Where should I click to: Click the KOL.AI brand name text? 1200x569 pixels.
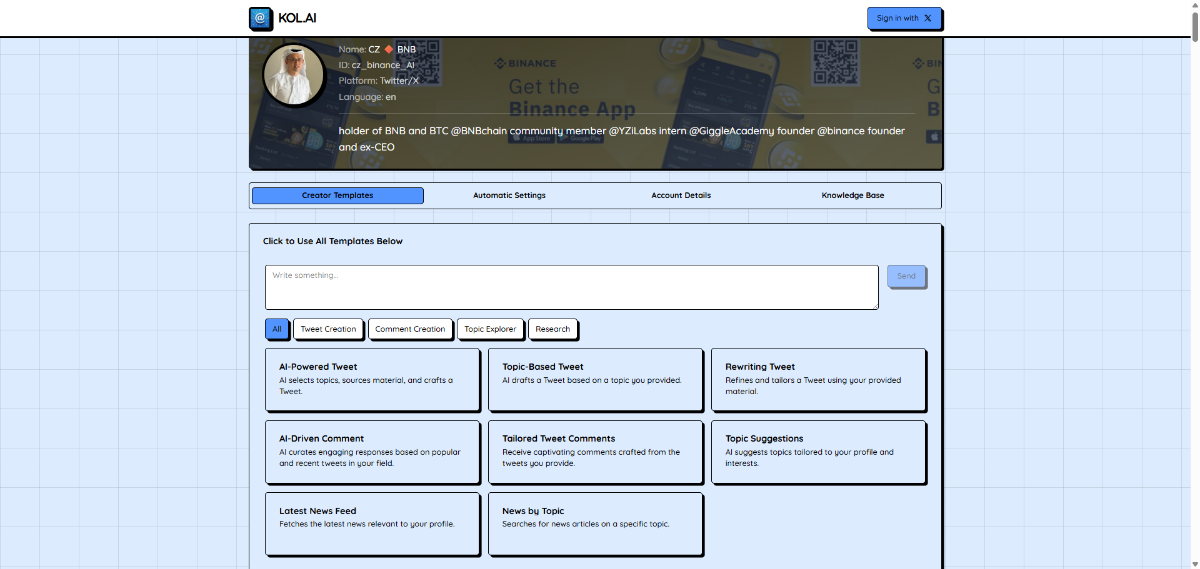[x=298, y=18]
